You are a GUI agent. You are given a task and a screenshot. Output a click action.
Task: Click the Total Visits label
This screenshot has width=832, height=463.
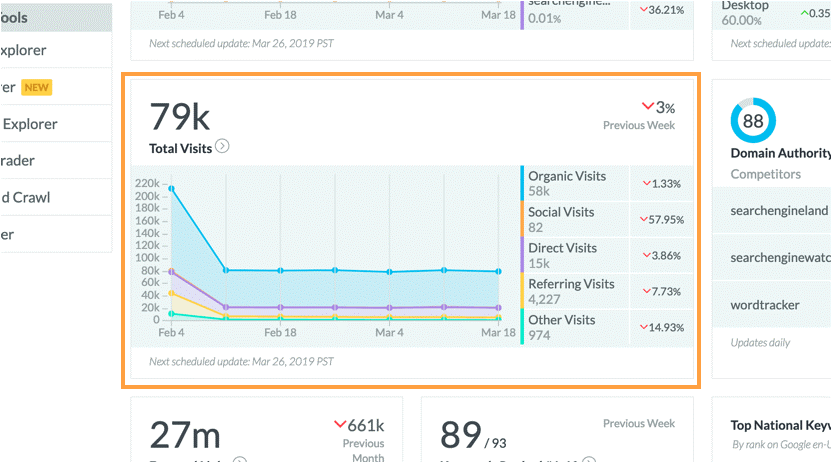[x=180, y=148]
